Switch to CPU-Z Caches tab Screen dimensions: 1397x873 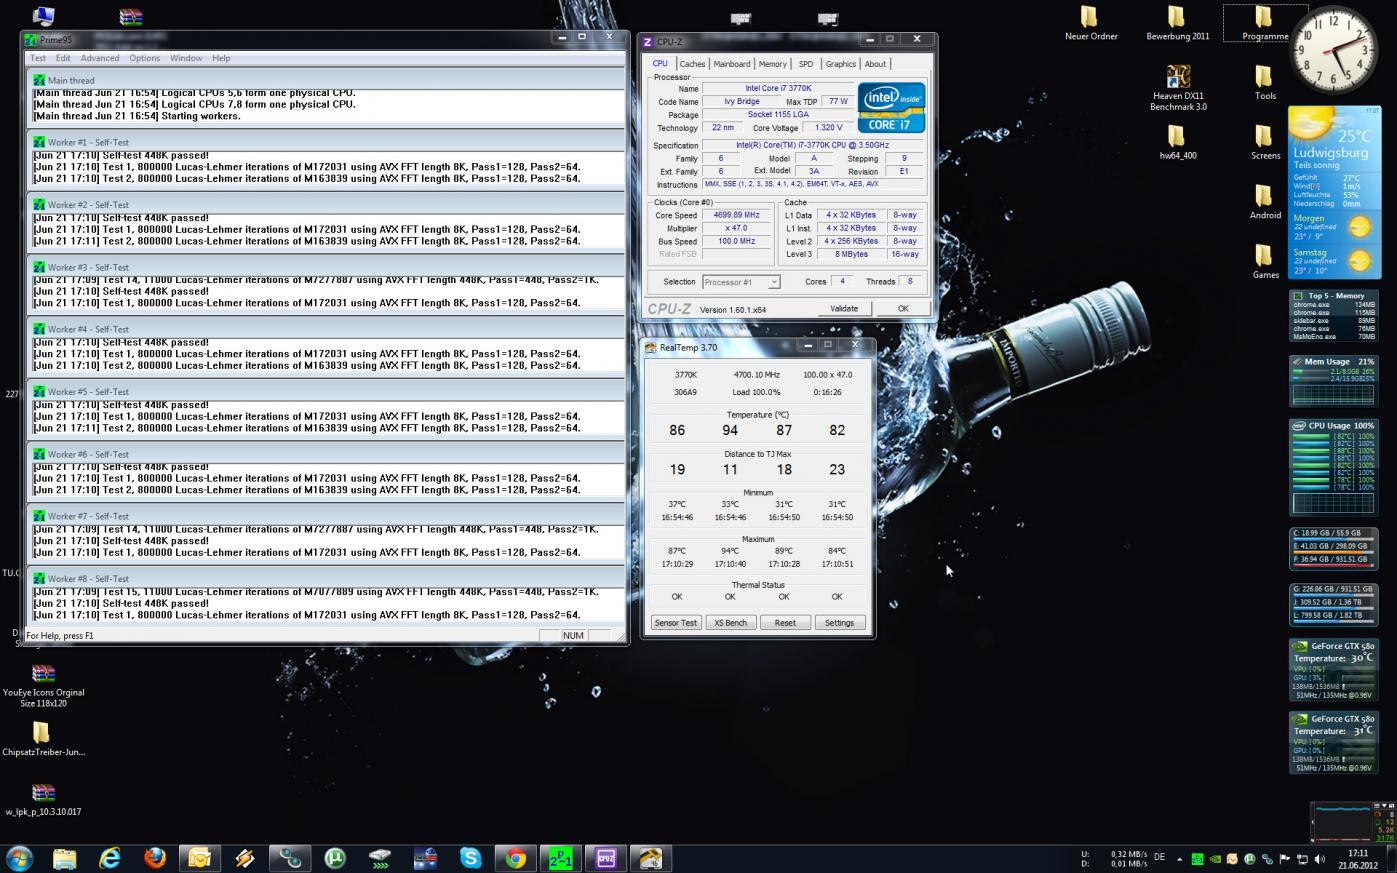point(692,64)
